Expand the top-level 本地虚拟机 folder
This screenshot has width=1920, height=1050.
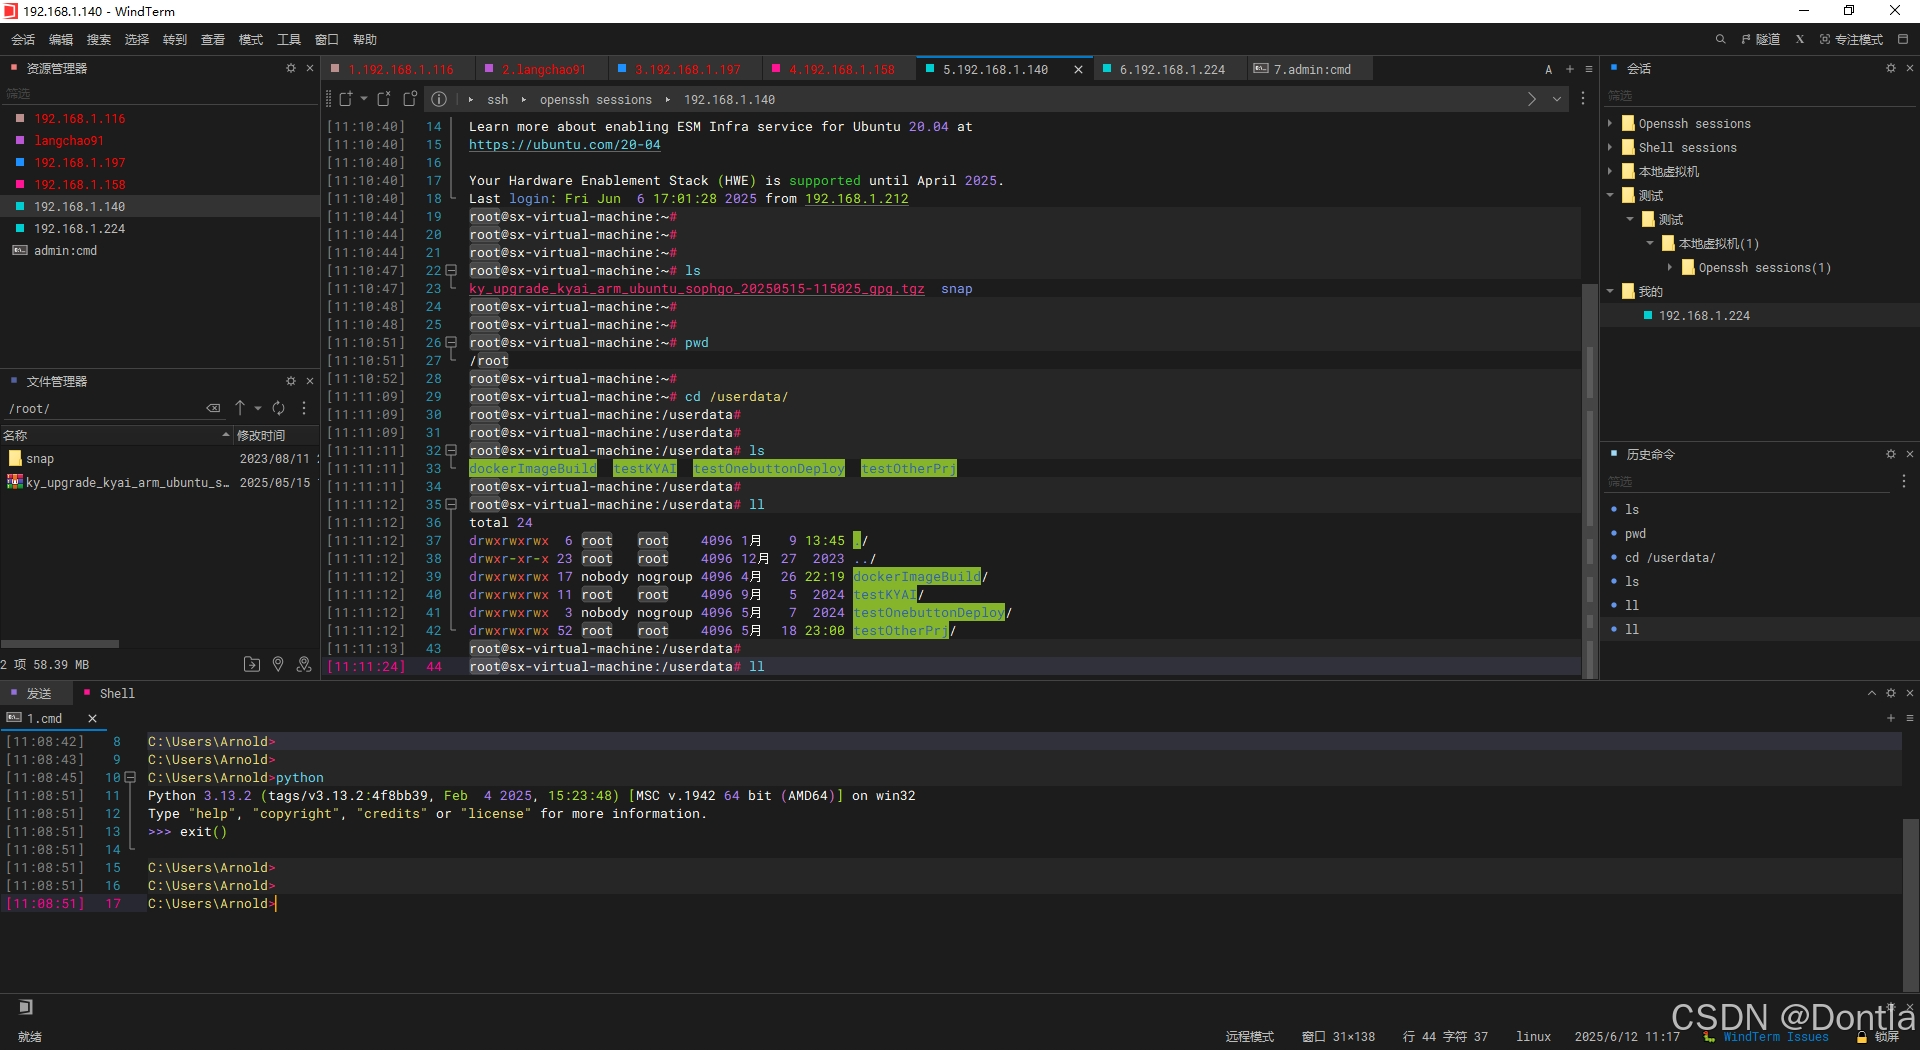coord(1610,171)
